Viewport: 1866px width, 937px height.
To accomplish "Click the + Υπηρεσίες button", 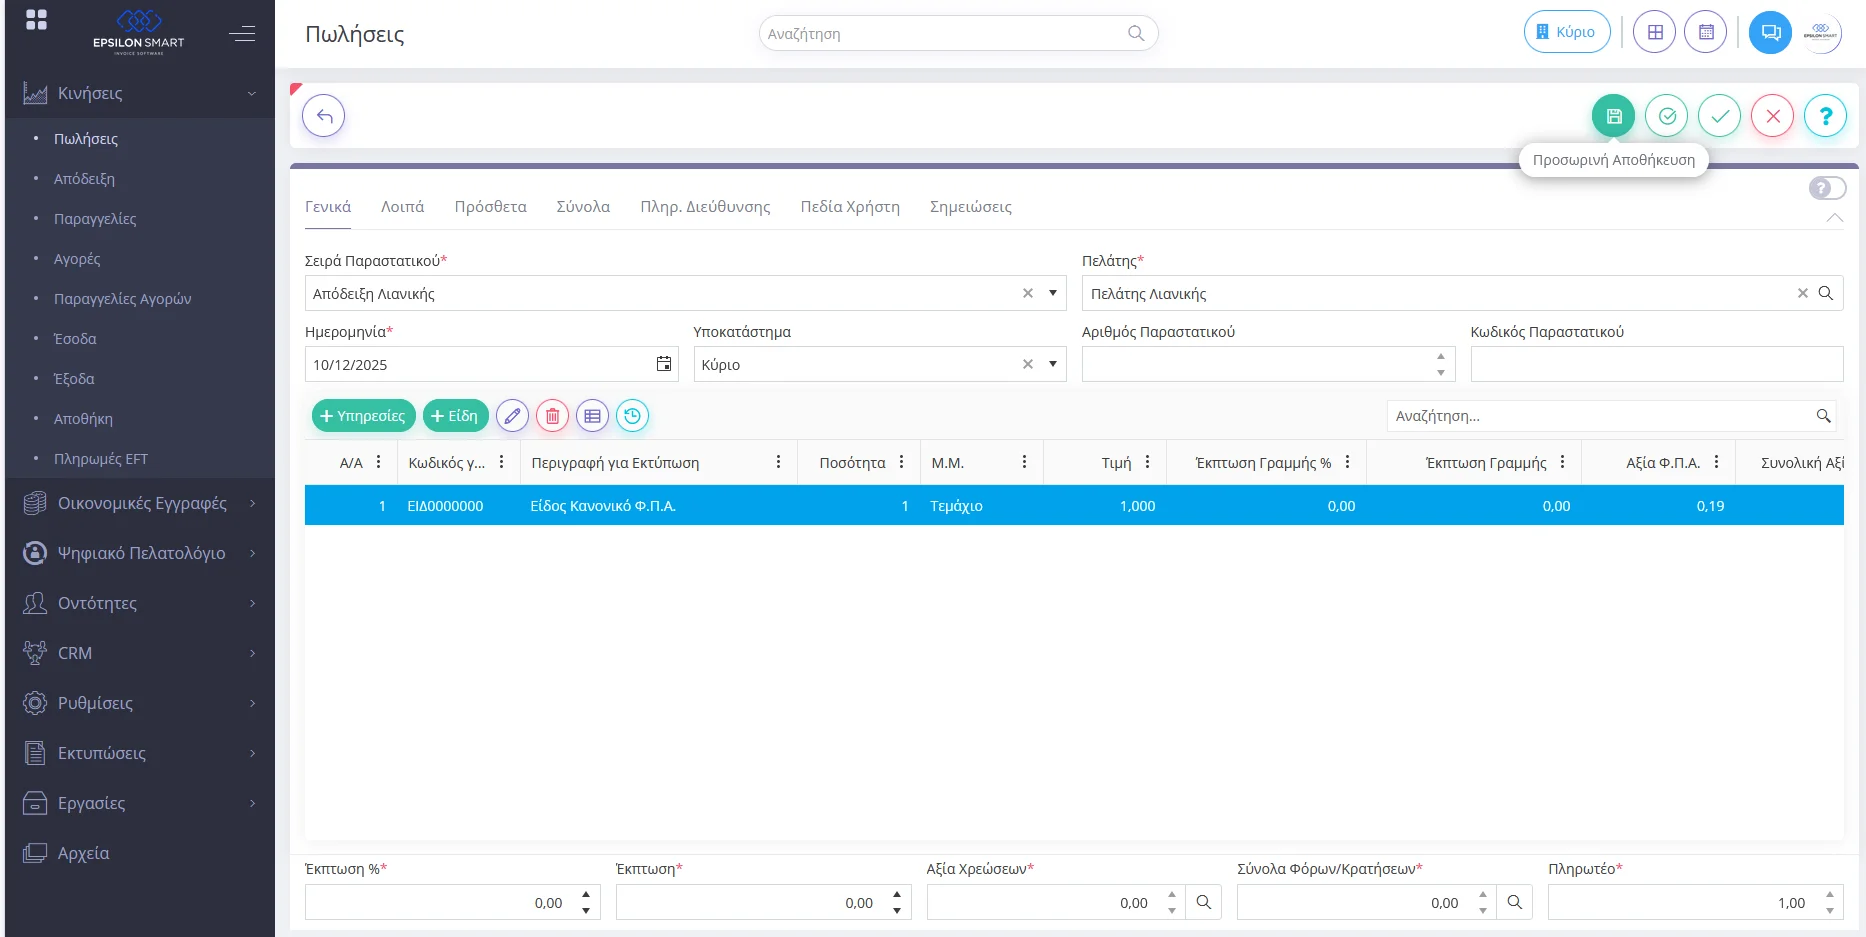I will (x=363, y=416).
